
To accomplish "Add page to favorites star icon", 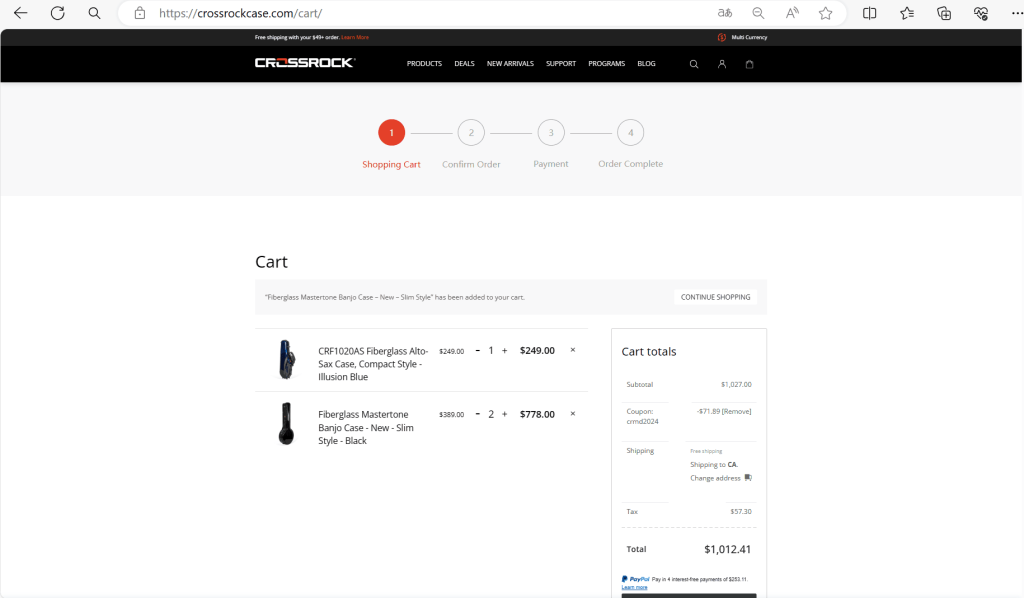I will 825,13.
